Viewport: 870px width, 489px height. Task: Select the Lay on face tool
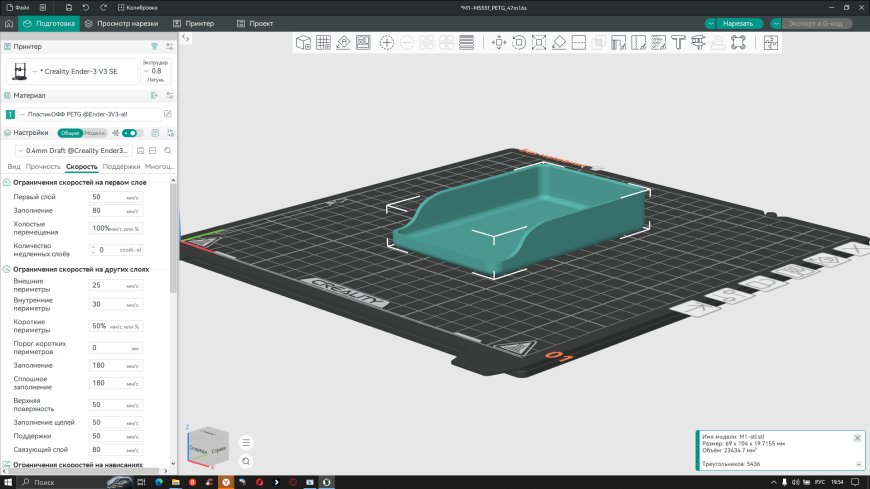pyautogui.click(x=559, y=43)
